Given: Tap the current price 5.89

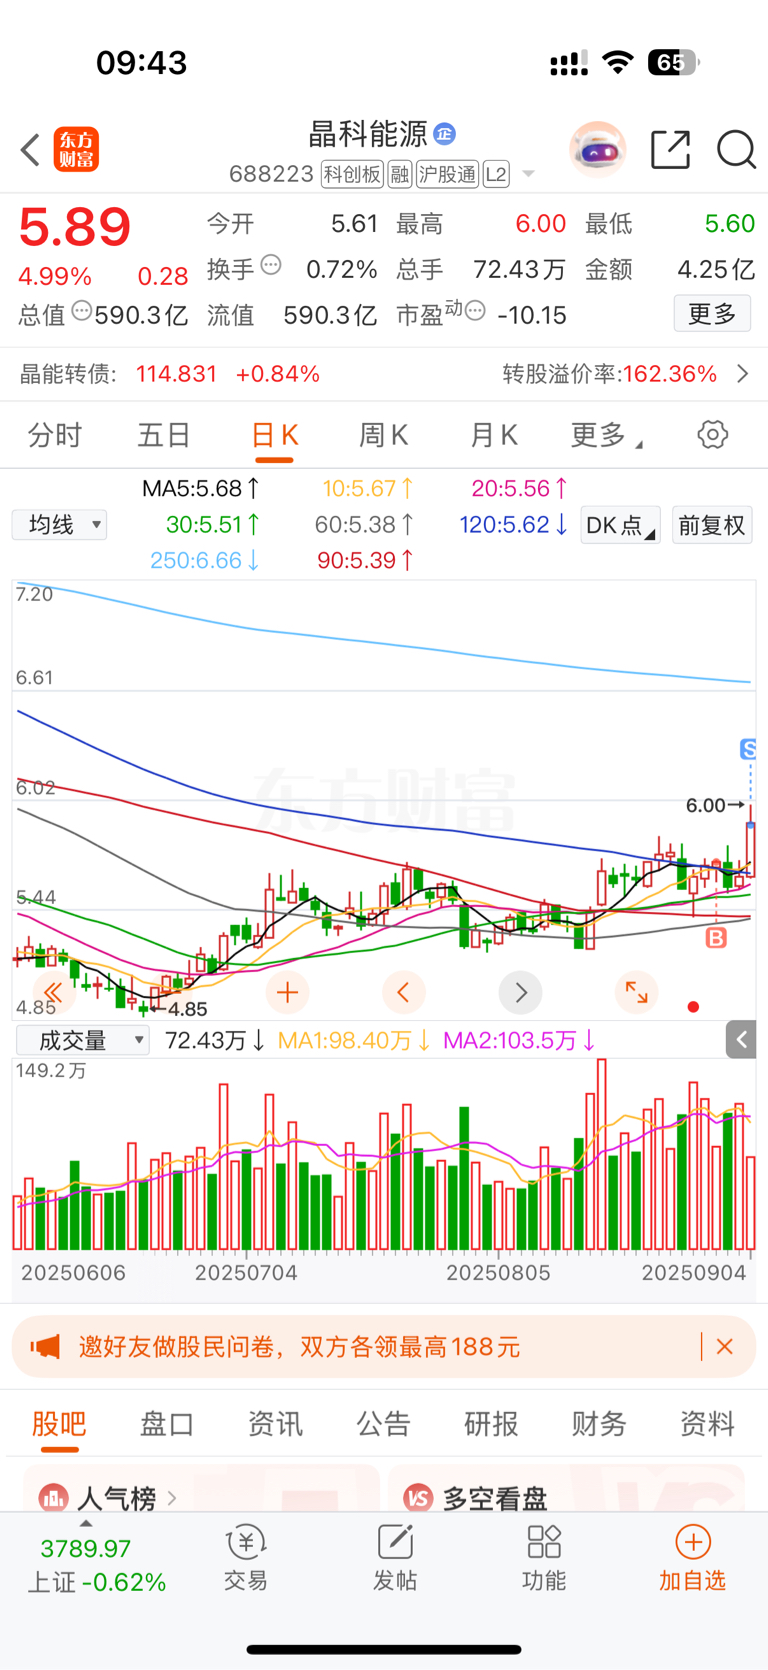Looking at the screenshot, I should [x=75, y=227].
